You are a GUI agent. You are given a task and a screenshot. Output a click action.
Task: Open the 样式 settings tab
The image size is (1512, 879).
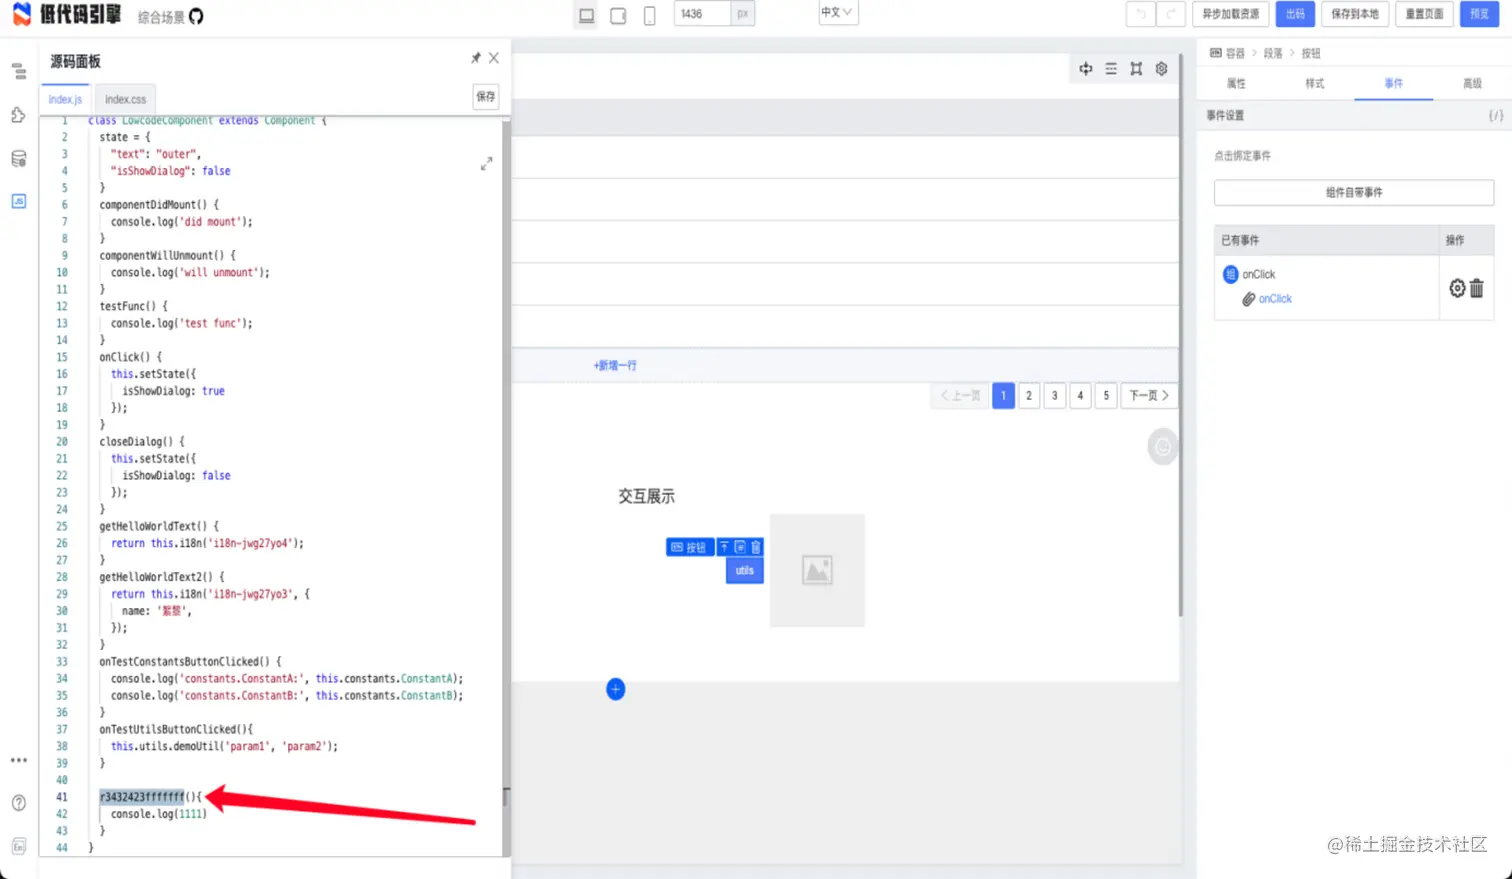[x=1315, y=83]
